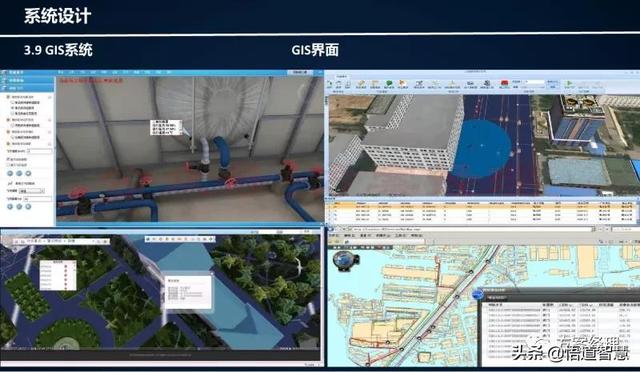The height and width of the screenshot is (372, 640).
Task: Click the white label popup beside the pipe
Action: 166,127
